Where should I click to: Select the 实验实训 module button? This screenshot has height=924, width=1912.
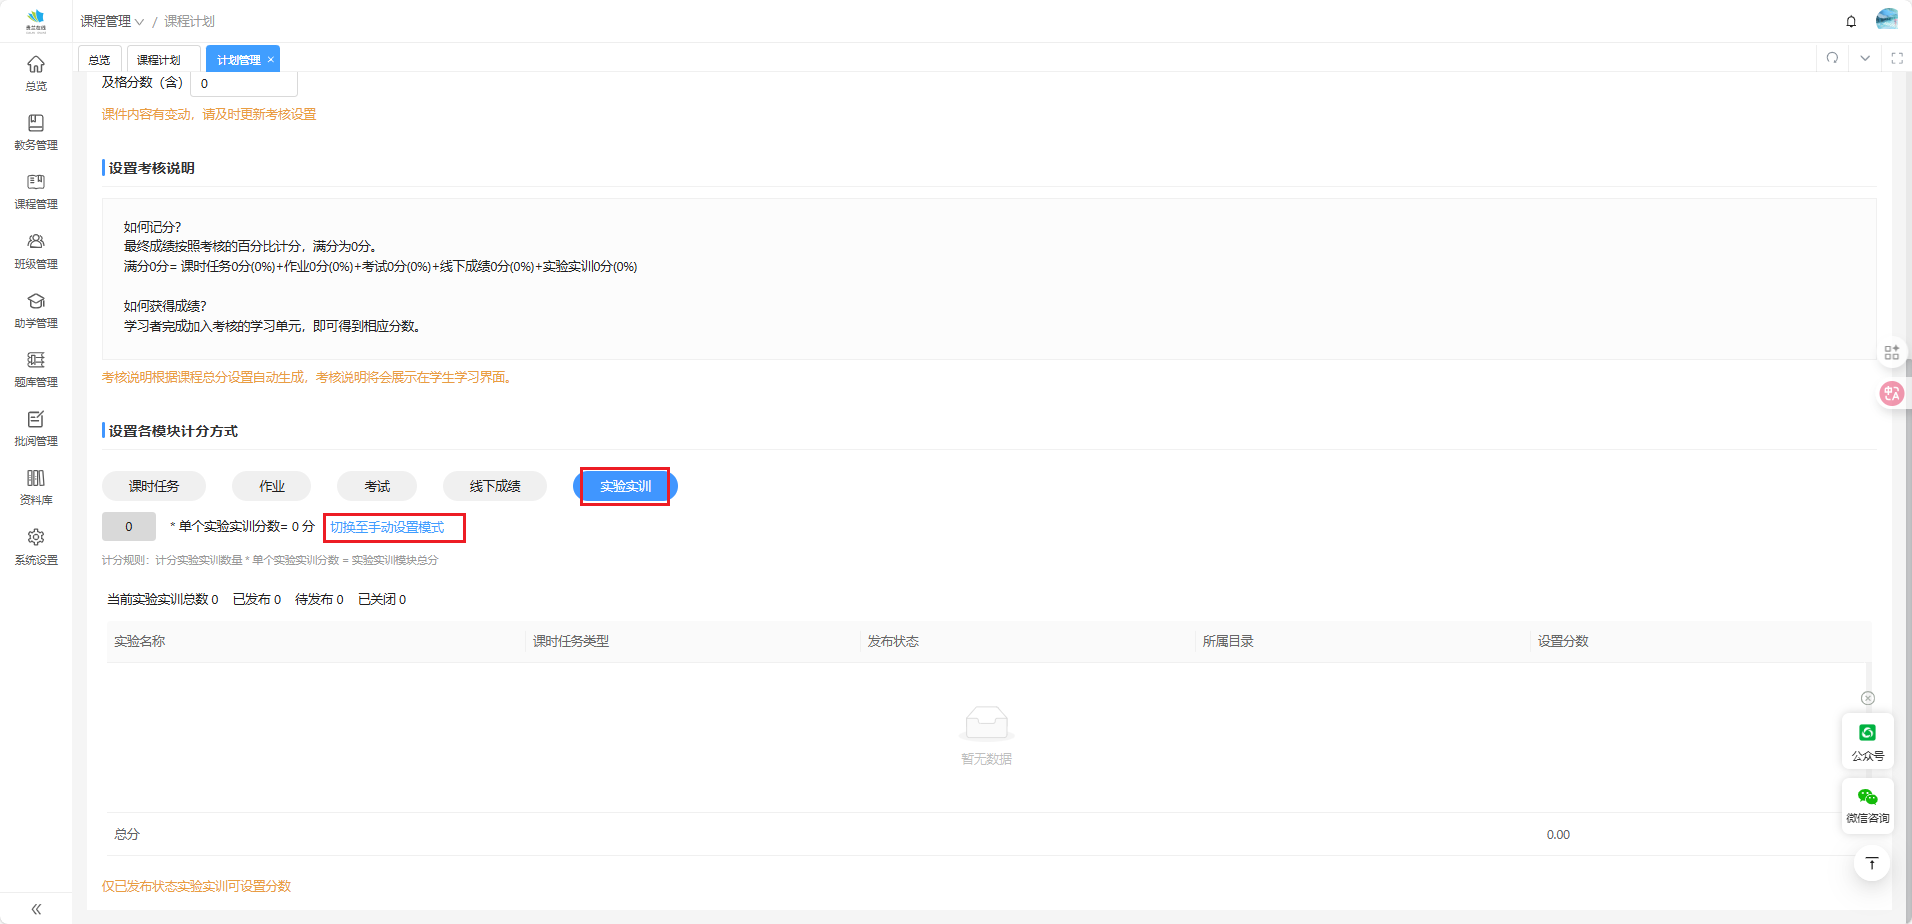coord(625,486)
